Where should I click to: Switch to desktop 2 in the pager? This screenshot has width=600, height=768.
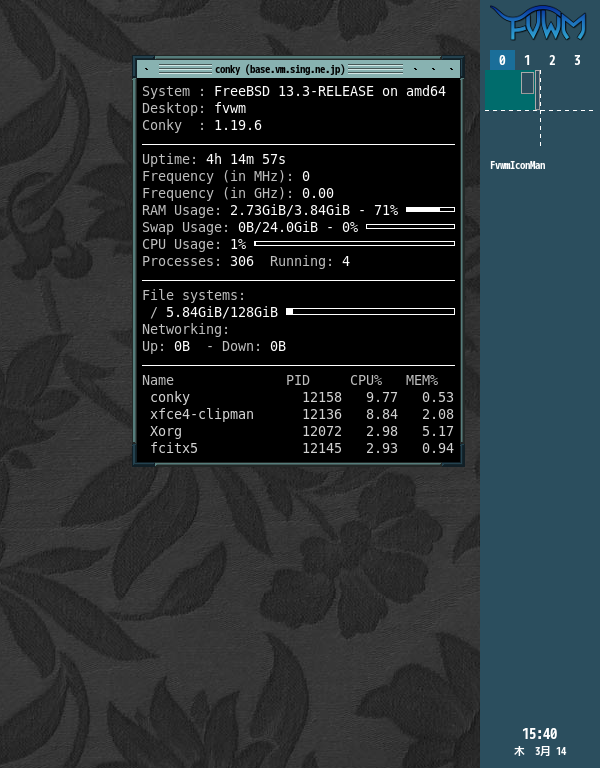552,60
